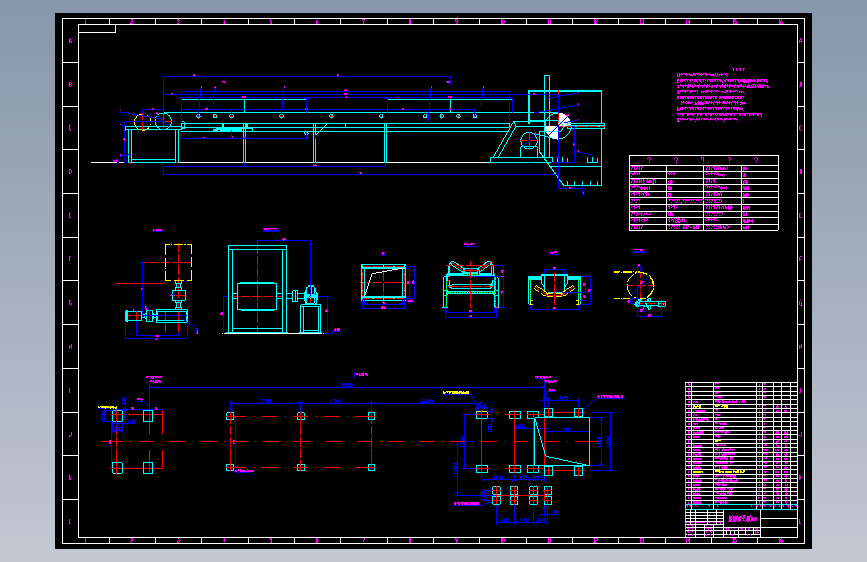Viewport: 867px width, 562px height.
Task: Click the "2650" dimension in foundation plan
Action: click(x=426, y=401)
